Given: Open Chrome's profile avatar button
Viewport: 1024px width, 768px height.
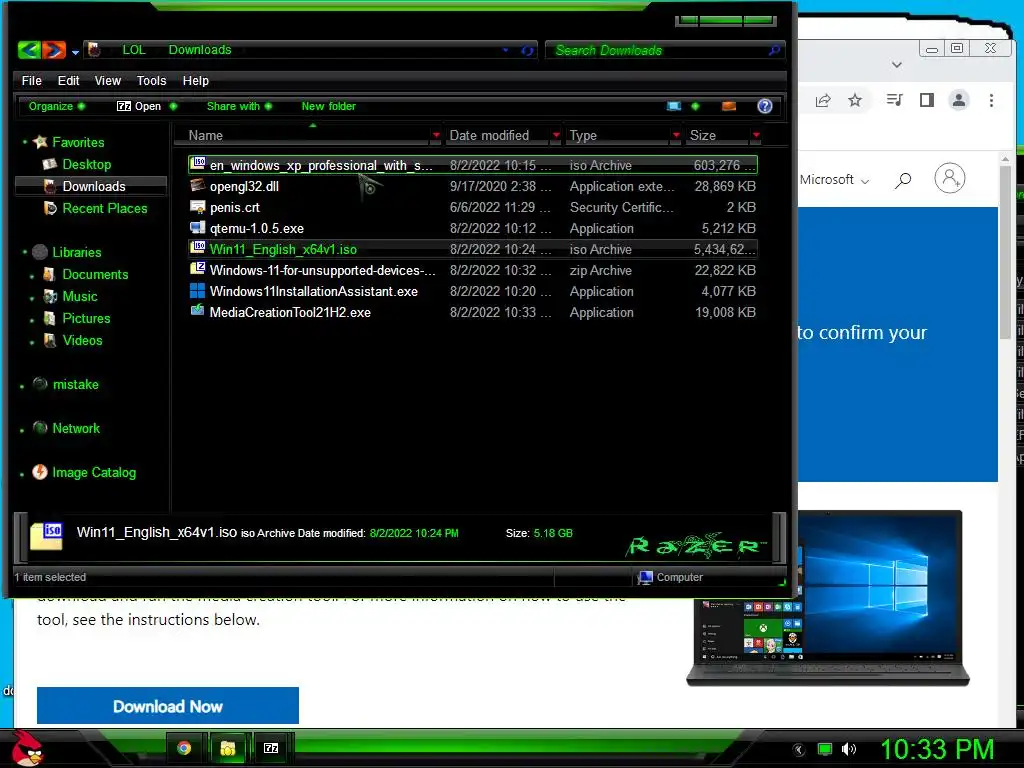Looking at the screenshot, I should (x=959, y=100).
